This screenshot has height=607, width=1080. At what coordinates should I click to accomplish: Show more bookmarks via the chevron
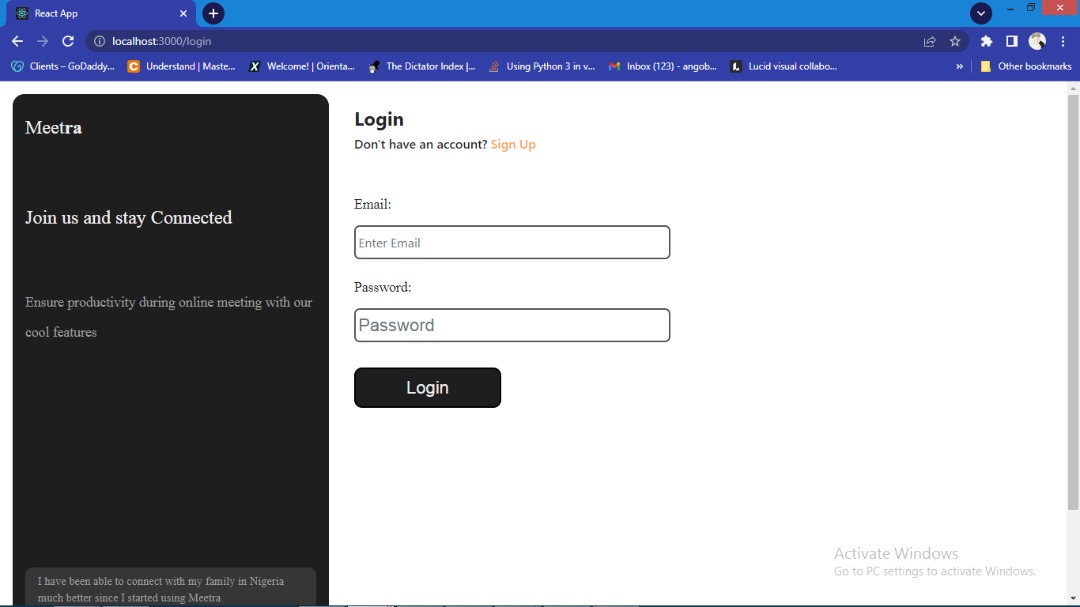[959, 66]
